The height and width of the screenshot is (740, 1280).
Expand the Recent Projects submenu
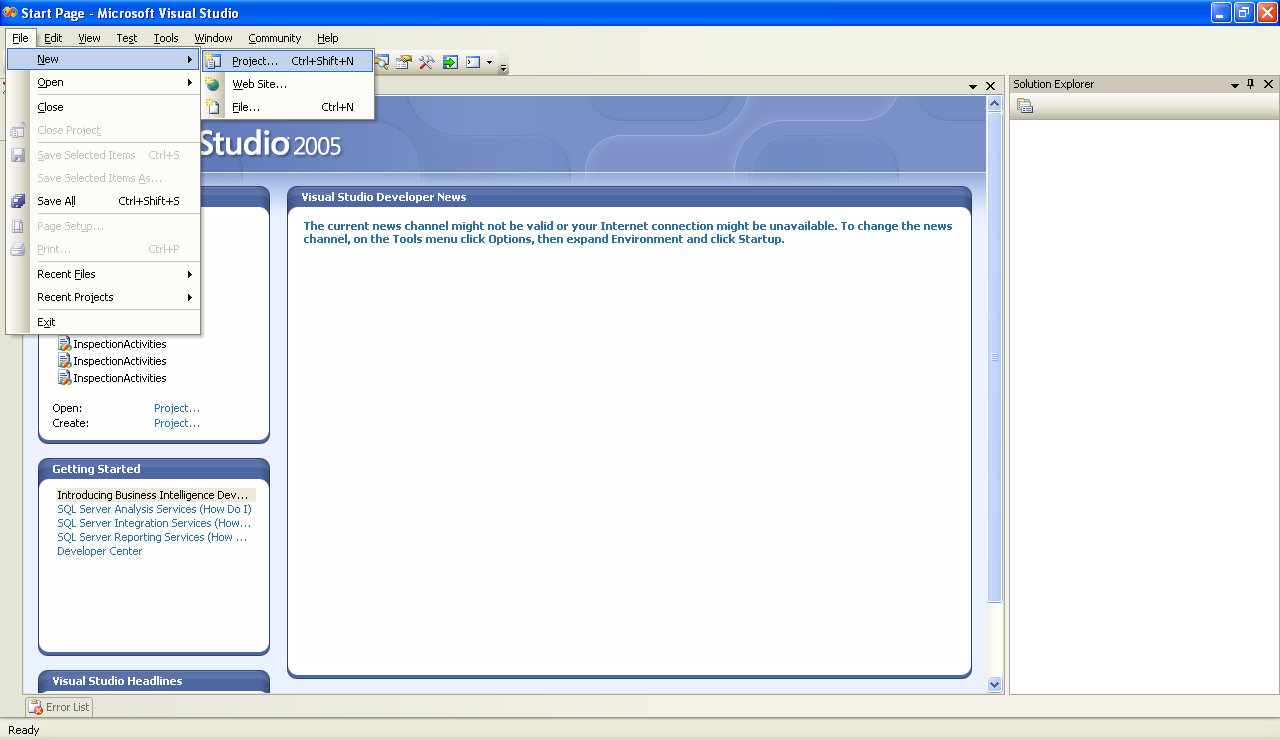point(103,297)
